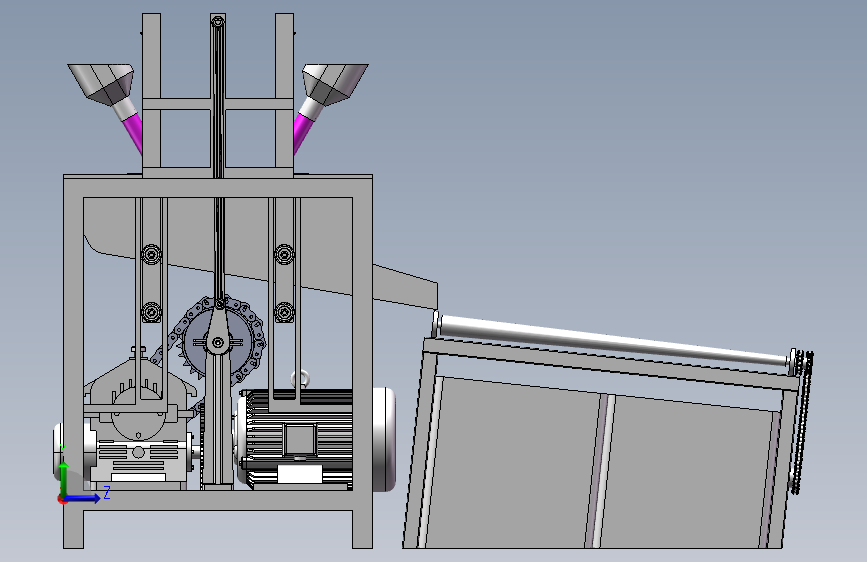Select the upper-right bearing unit
867x562 pixels.
tap(284, 254)
